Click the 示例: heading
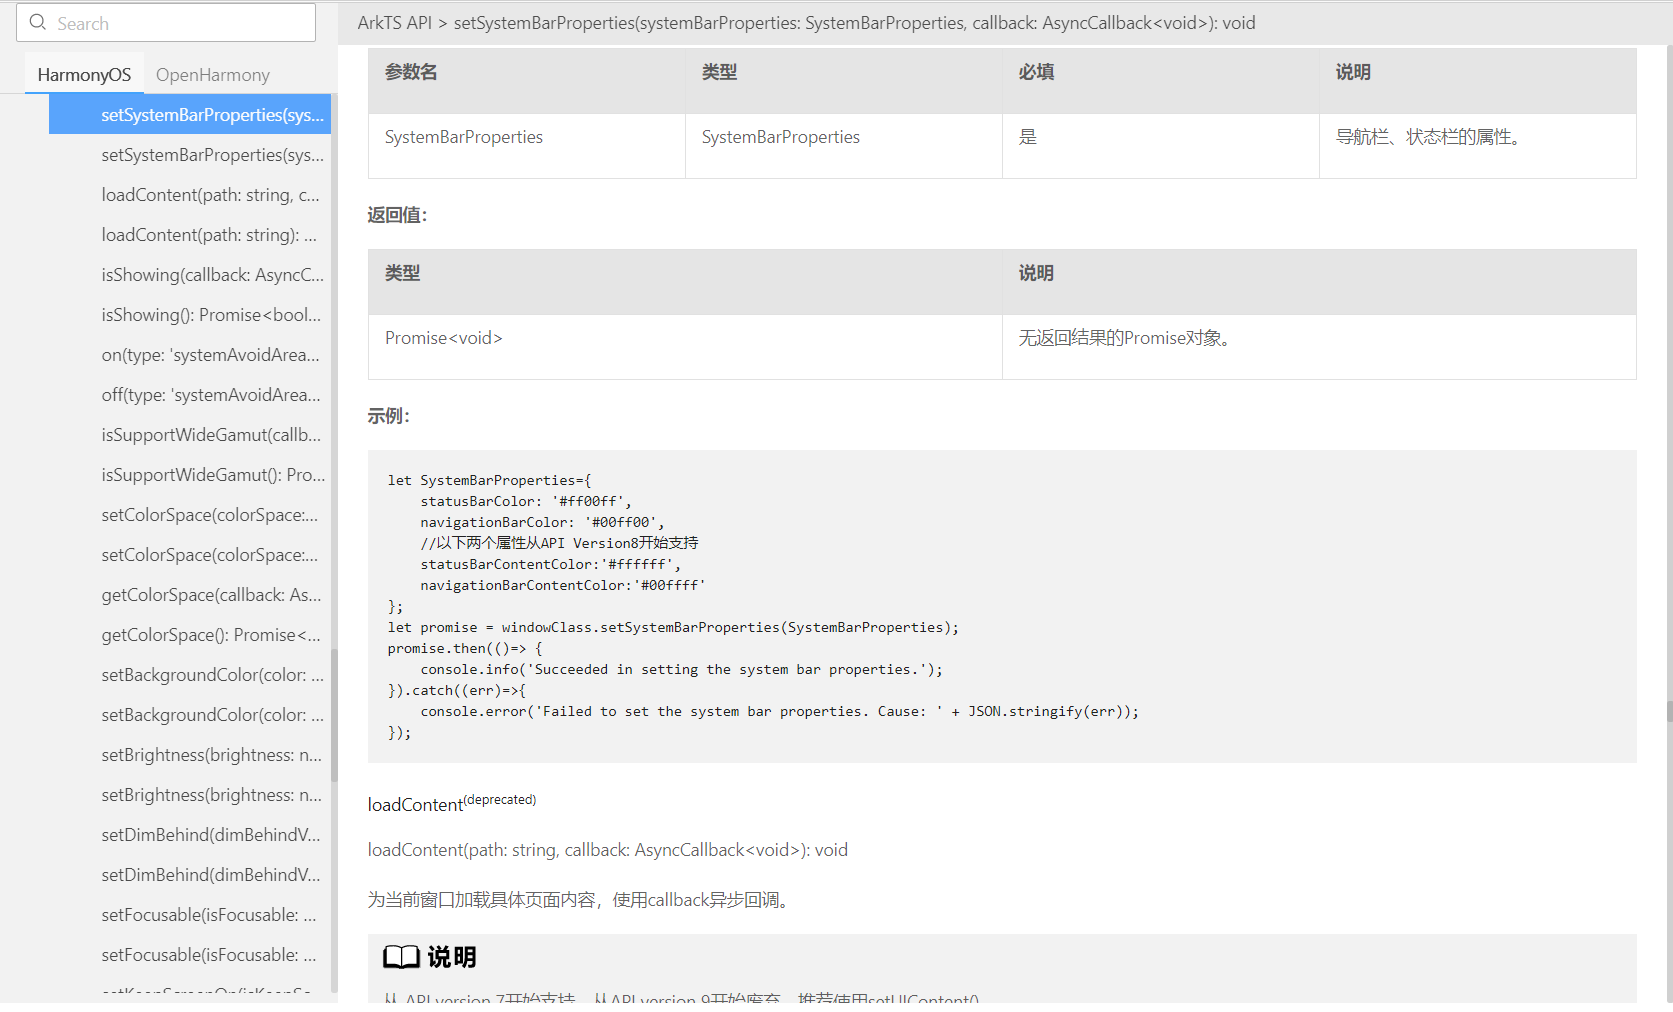 point(389,416)
